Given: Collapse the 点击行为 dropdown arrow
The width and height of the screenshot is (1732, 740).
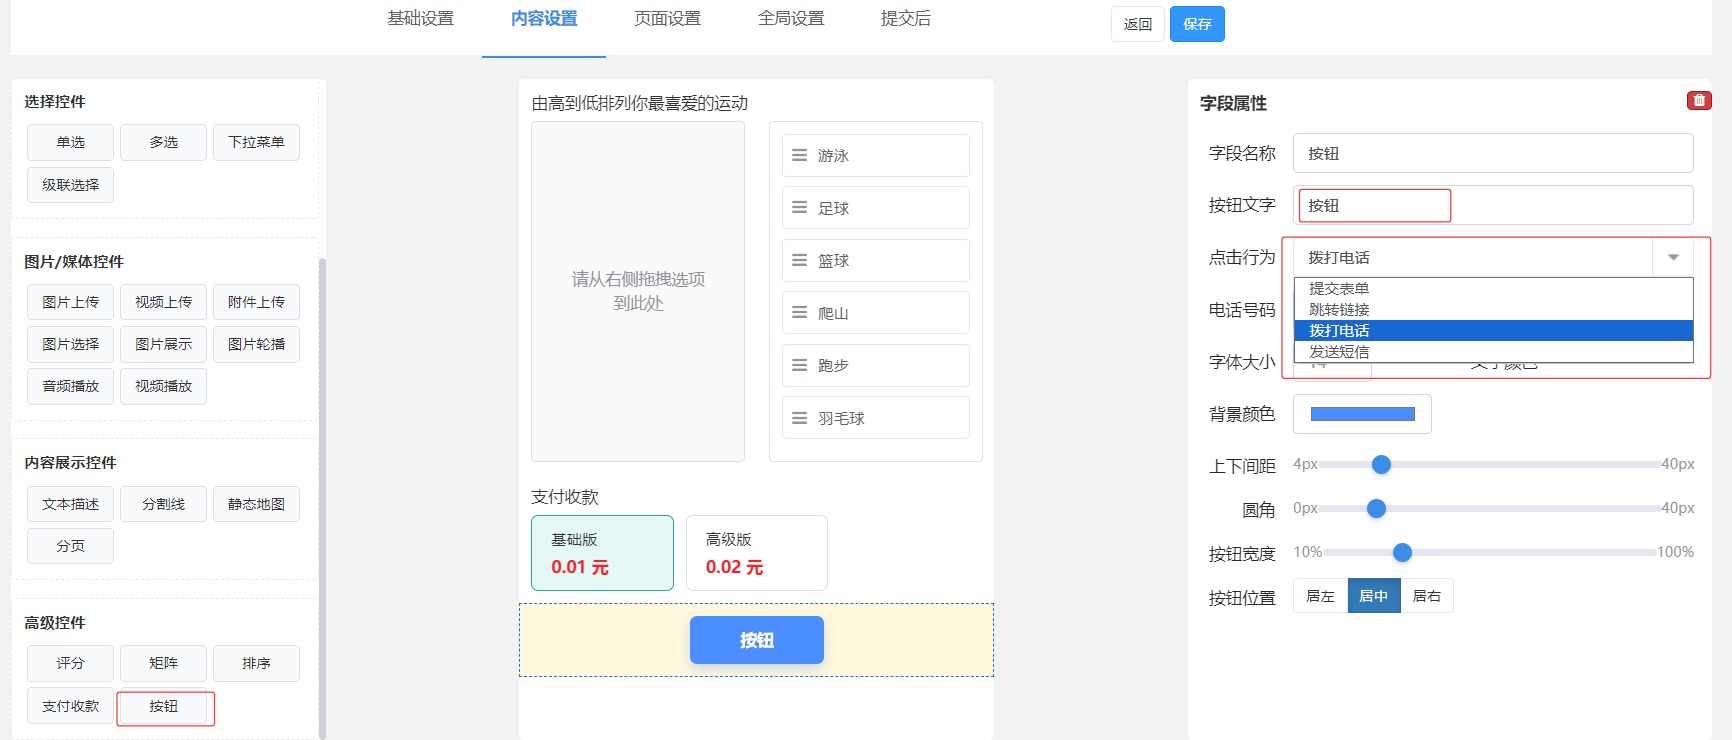Looking at the screenshot, I should [x=1673, y=258].
